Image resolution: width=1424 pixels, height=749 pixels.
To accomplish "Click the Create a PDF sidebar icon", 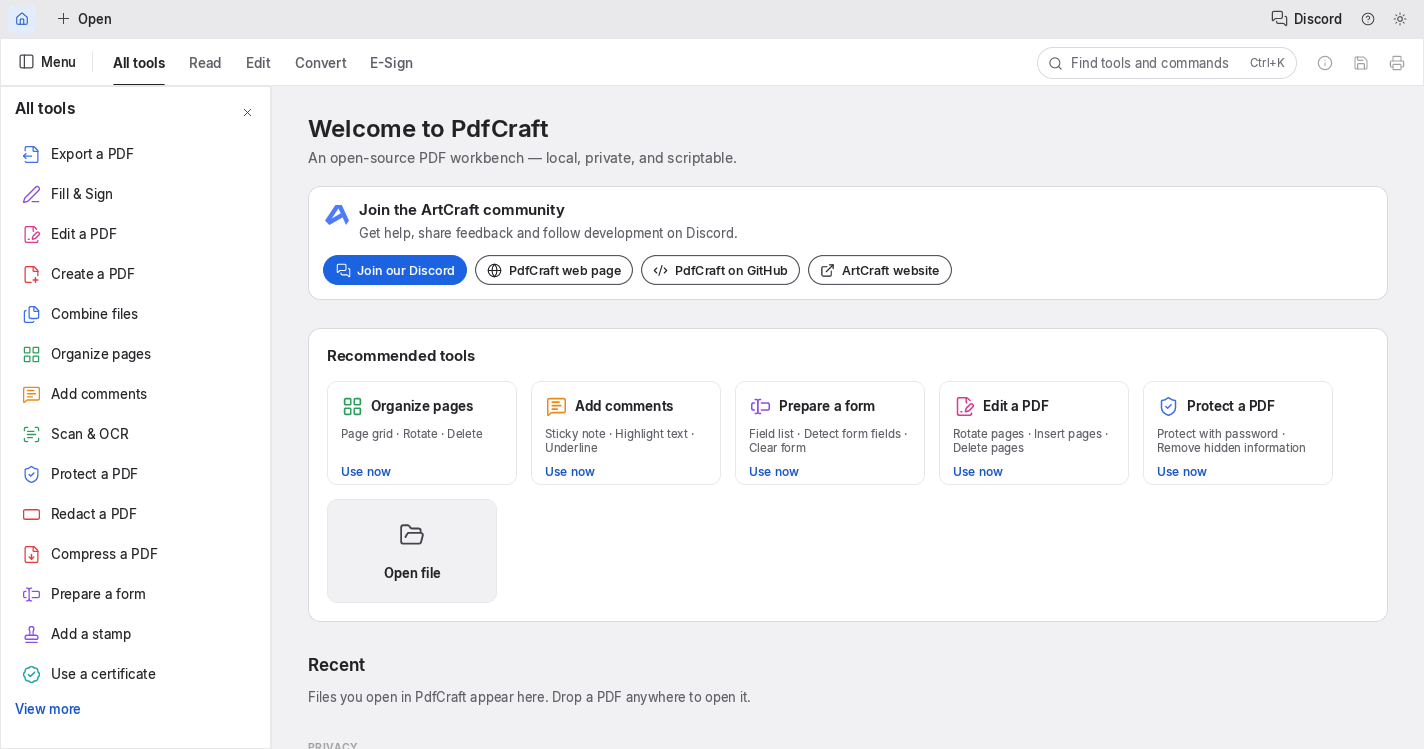I will pyautogui.click(x=31, y=274).
